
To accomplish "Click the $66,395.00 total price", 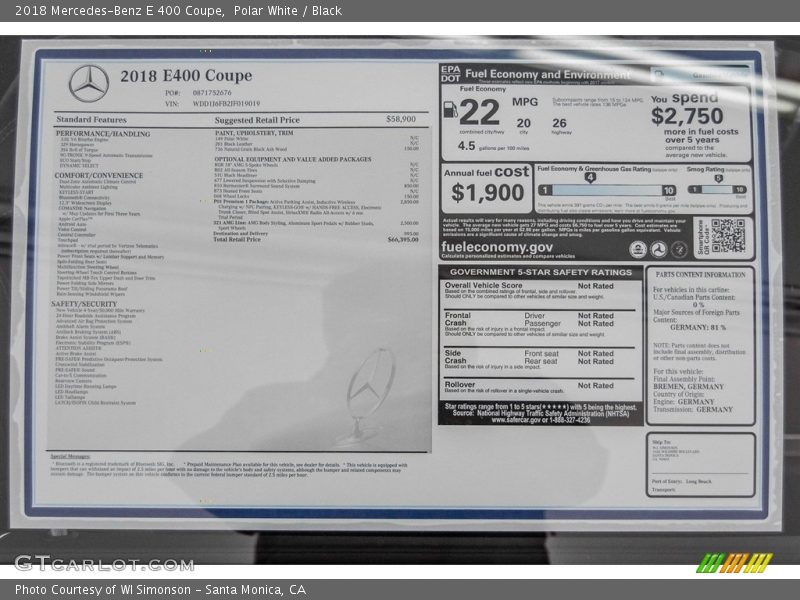I will point(403,239).
